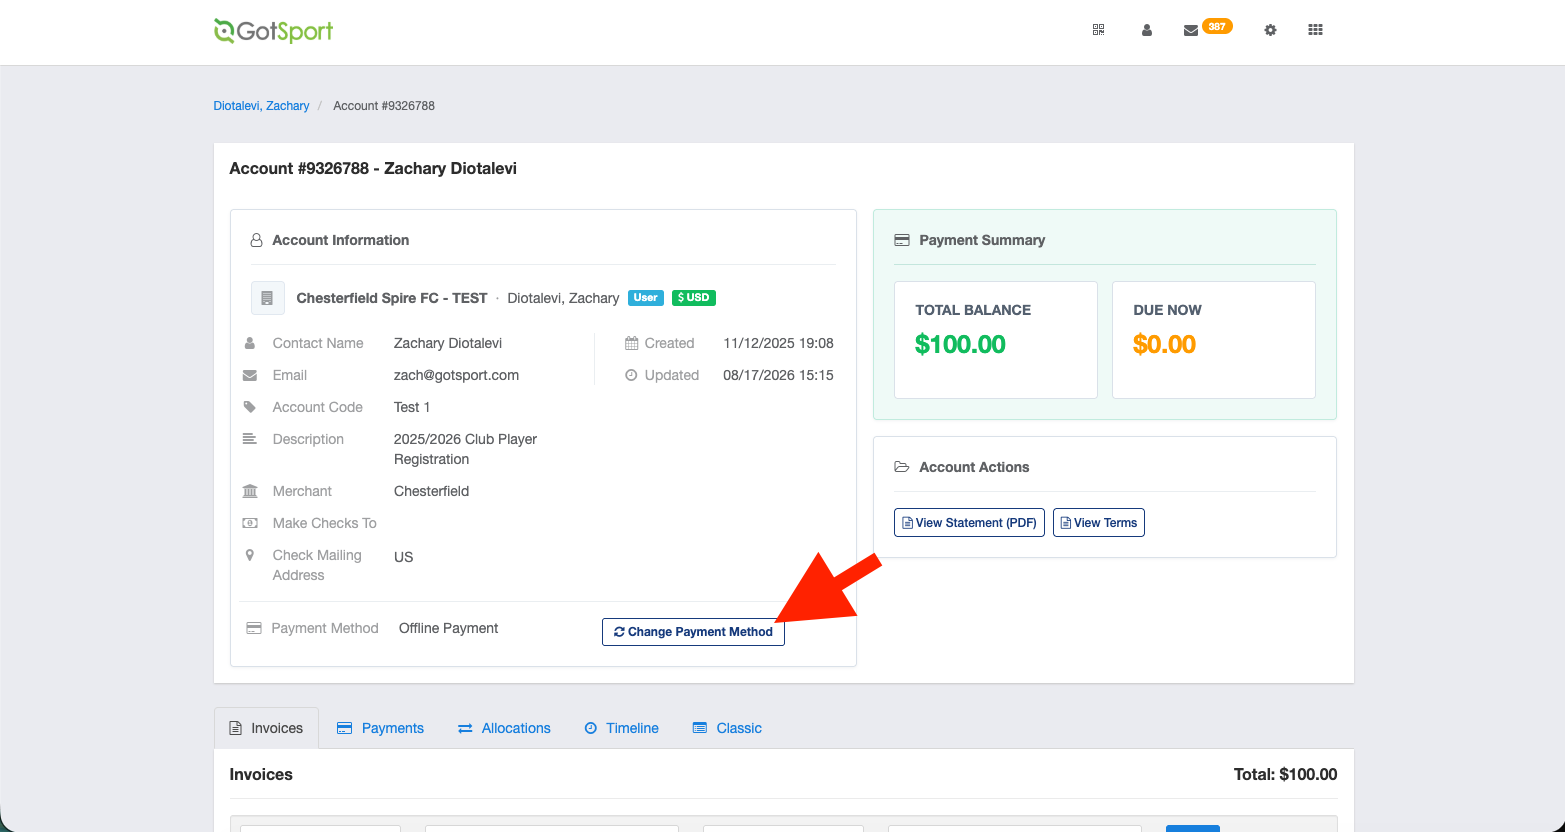Click the Chesterfield merchant value
The width and height of the screenshot is (1565, 832).
[x=431, y=491]
